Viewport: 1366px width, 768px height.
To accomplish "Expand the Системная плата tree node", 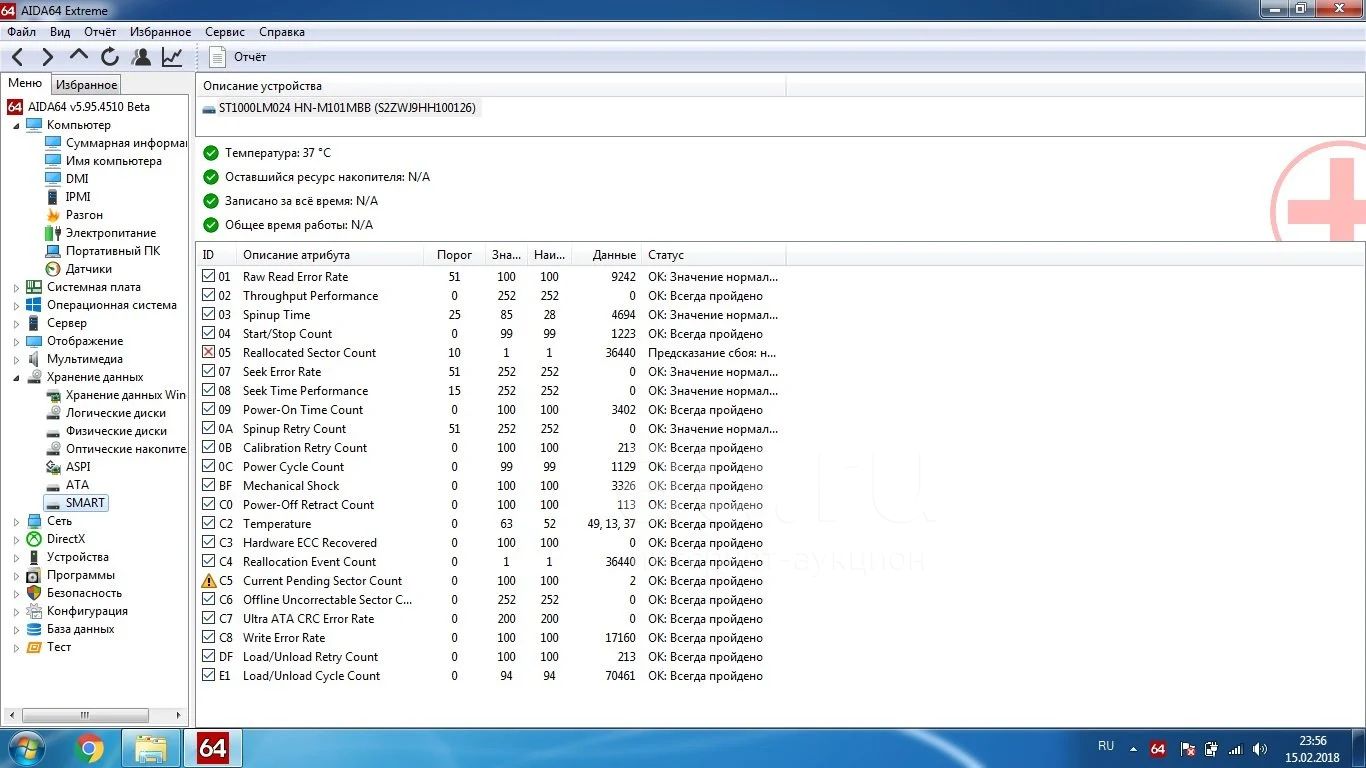I will [x=16, y=288].
